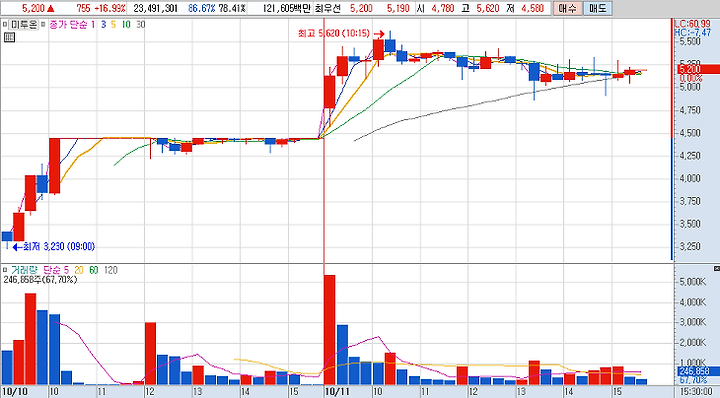Image resolution: width=720 pixels, height=398 pixels.
Task: Click the gray 120 volume average legend
Action: (111, 270)
